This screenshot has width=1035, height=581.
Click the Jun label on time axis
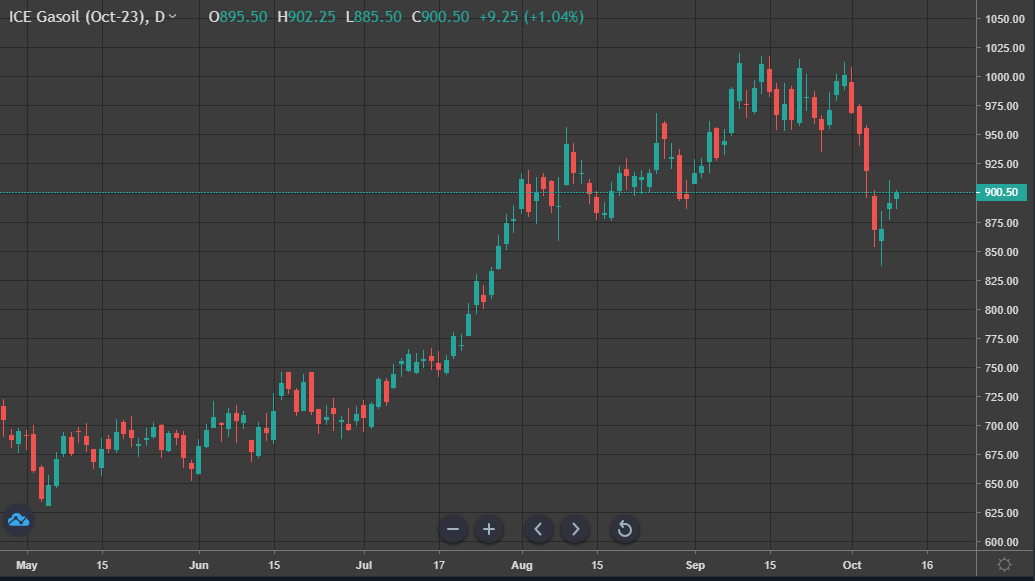(x=199, y=565)
